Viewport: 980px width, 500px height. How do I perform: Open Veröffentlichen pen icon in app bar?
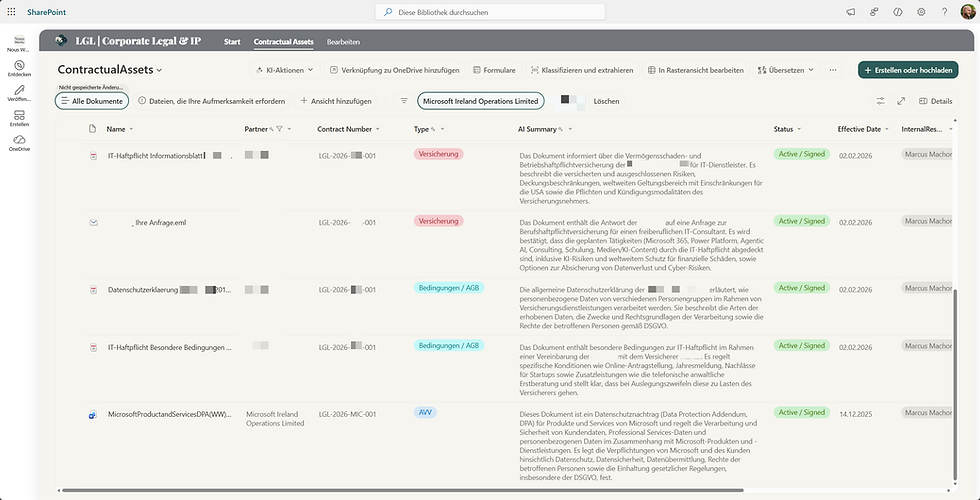pyautogui.click(x=19, y=93)
